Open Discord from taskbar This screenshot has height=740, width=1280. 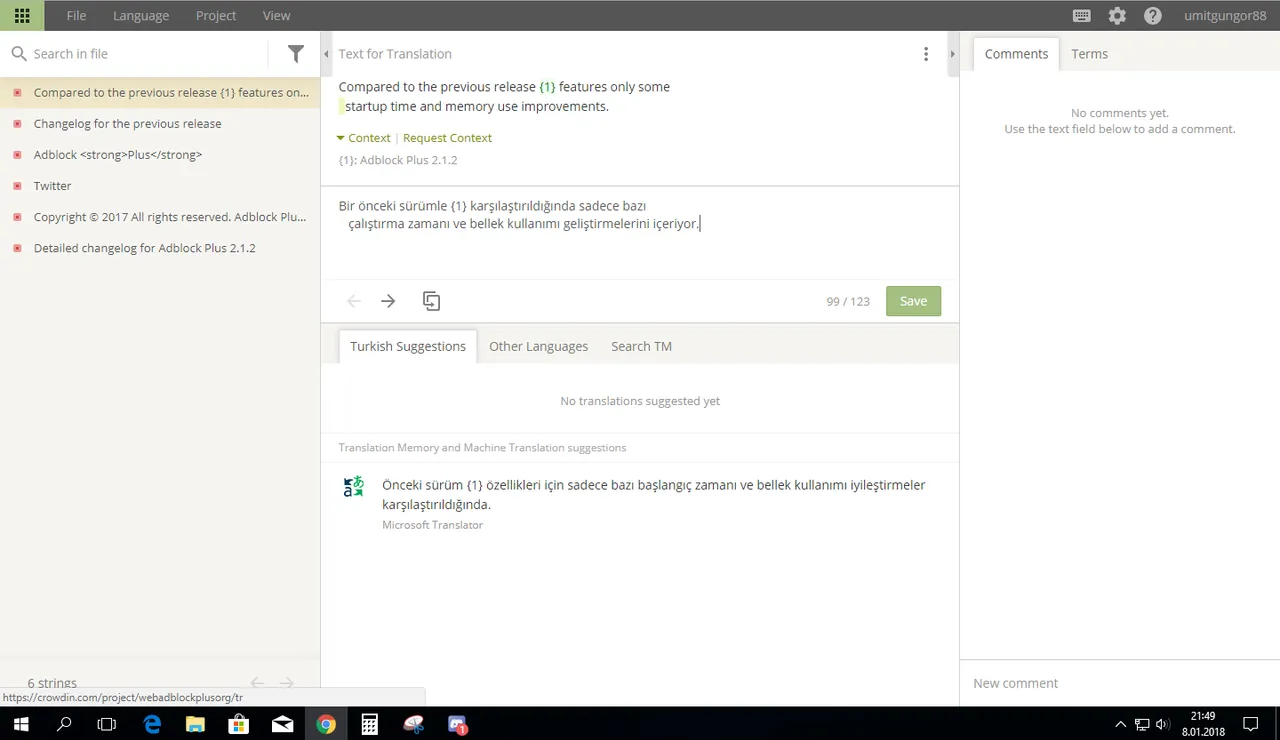pos(457,723)
